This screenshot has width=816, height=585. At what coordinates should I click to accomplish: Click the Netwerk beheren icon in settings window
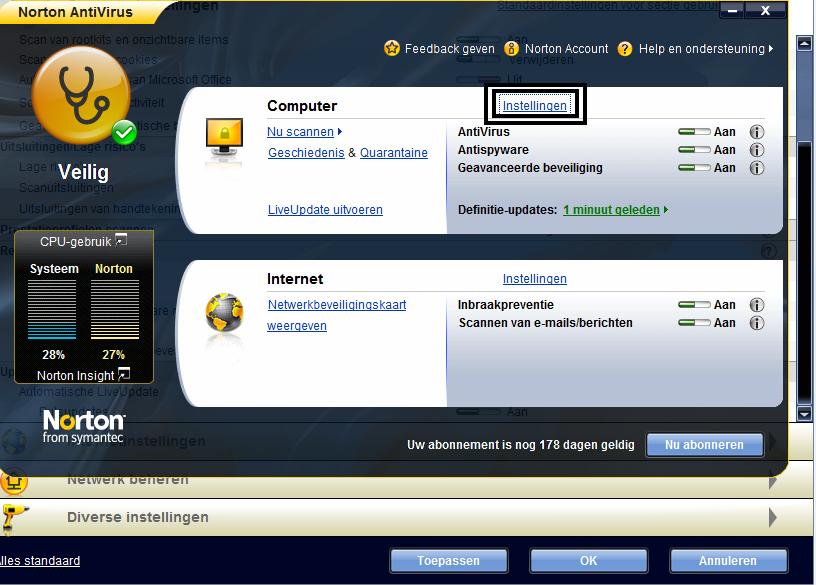(x=14, y=482)
